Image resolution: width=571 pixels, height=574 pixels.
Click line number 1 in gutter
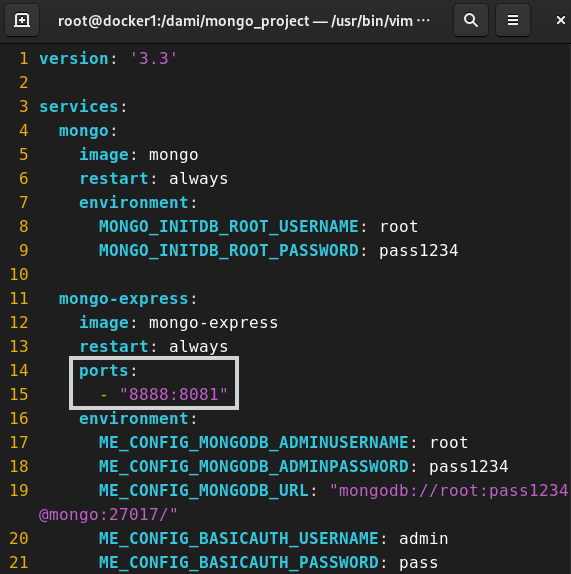[x=24, y=59]
